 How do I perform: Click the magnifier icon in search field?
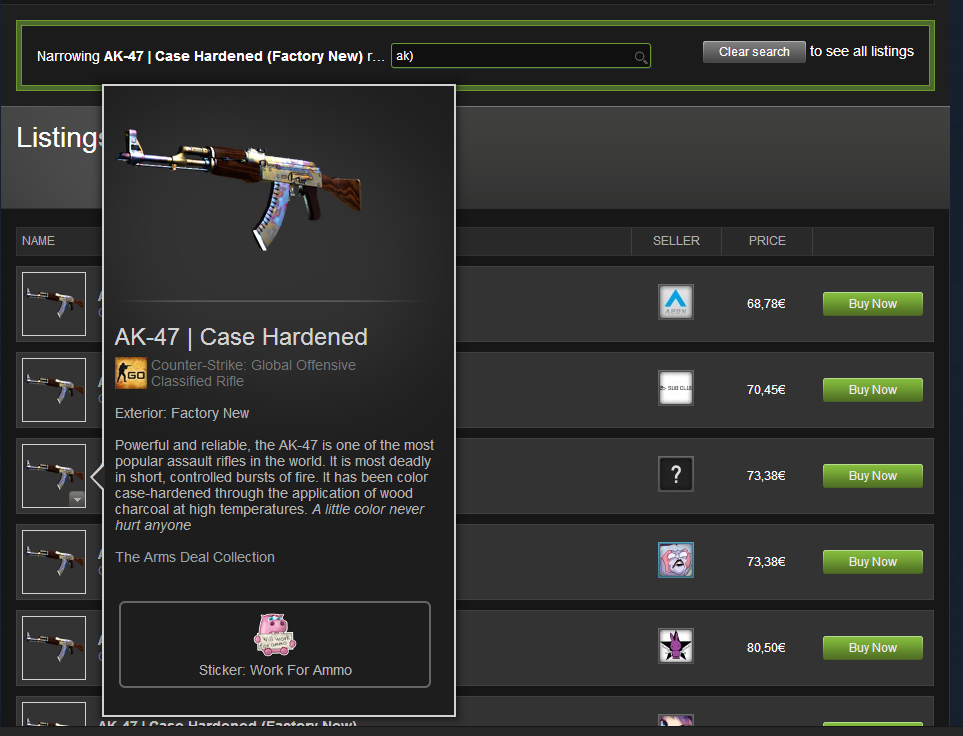tap(641, 57)
